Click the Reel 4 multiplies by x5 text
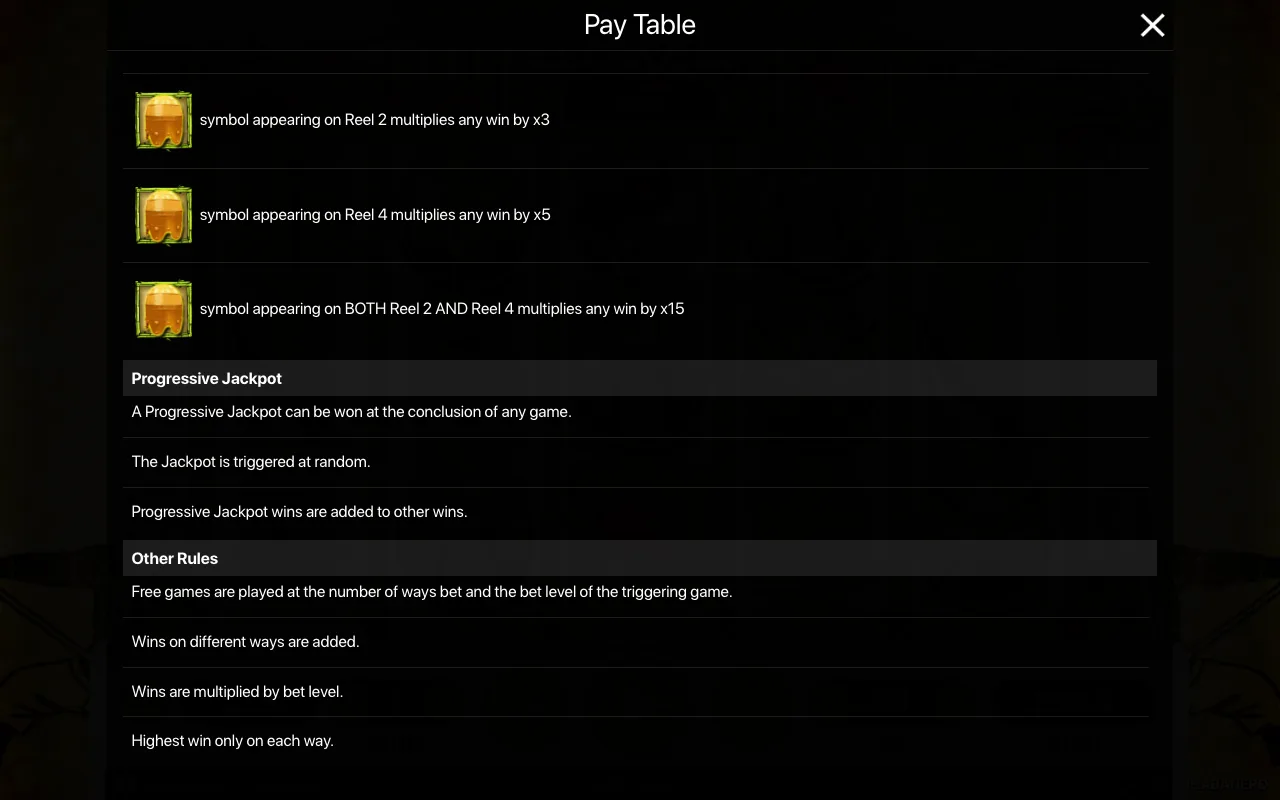1280x800 pixels. point(375,215)
